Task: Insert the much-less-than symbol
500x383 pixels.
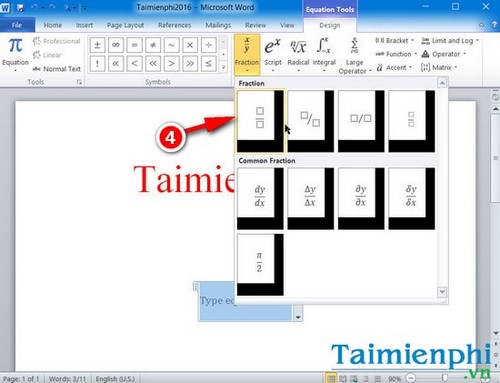Action: (x=153, y=63)
